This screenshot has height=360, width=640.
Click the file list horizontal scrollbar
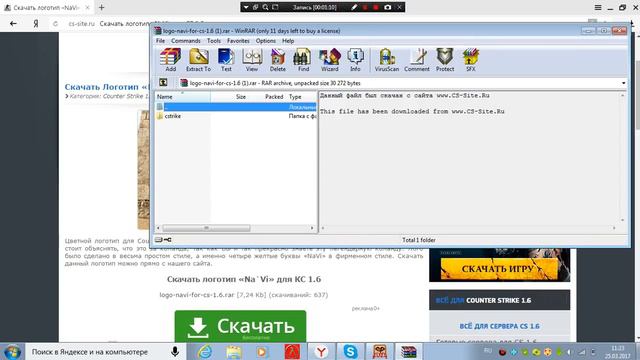pos(207,228)
